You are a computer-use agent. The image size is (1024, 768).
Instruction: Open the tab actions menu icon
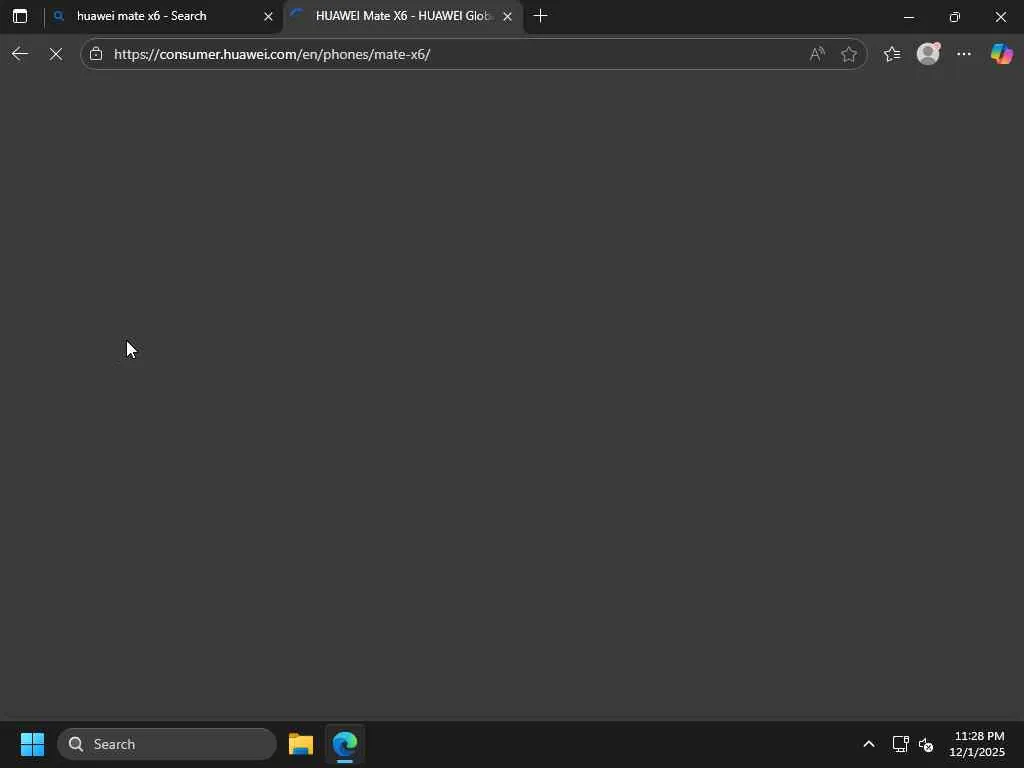(20, 16)
